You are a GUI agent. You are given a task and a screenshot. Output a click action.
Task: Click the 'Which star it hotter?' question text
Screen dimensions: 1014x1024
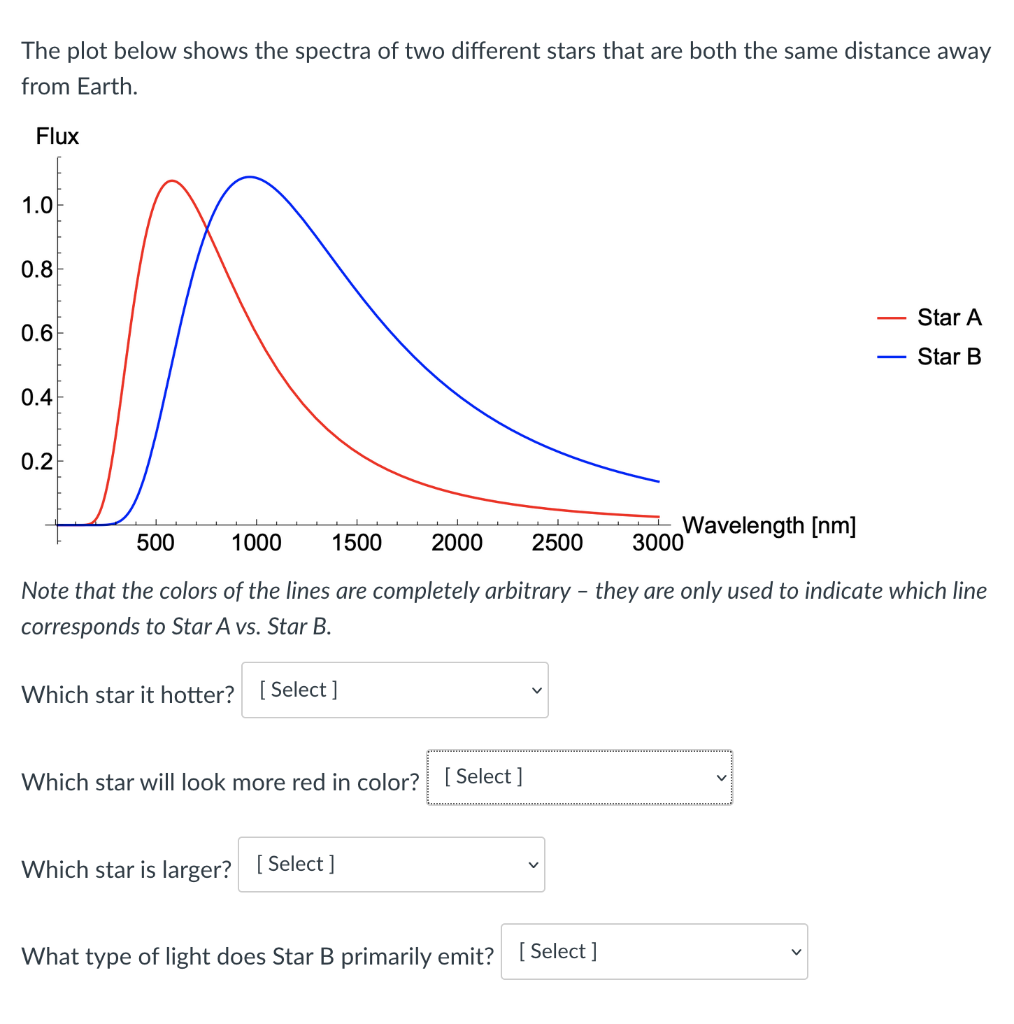(126, 694)
